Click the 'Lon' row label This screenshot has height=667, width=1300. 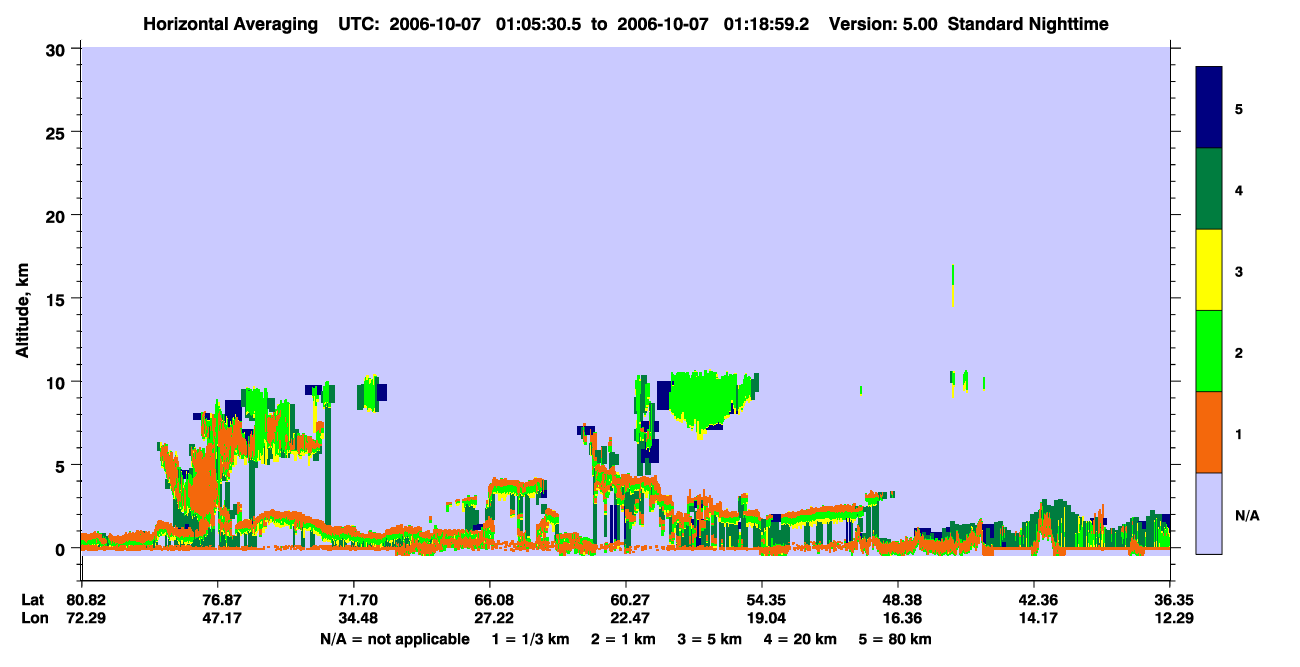pyautogui.click(x=34, y=618)
